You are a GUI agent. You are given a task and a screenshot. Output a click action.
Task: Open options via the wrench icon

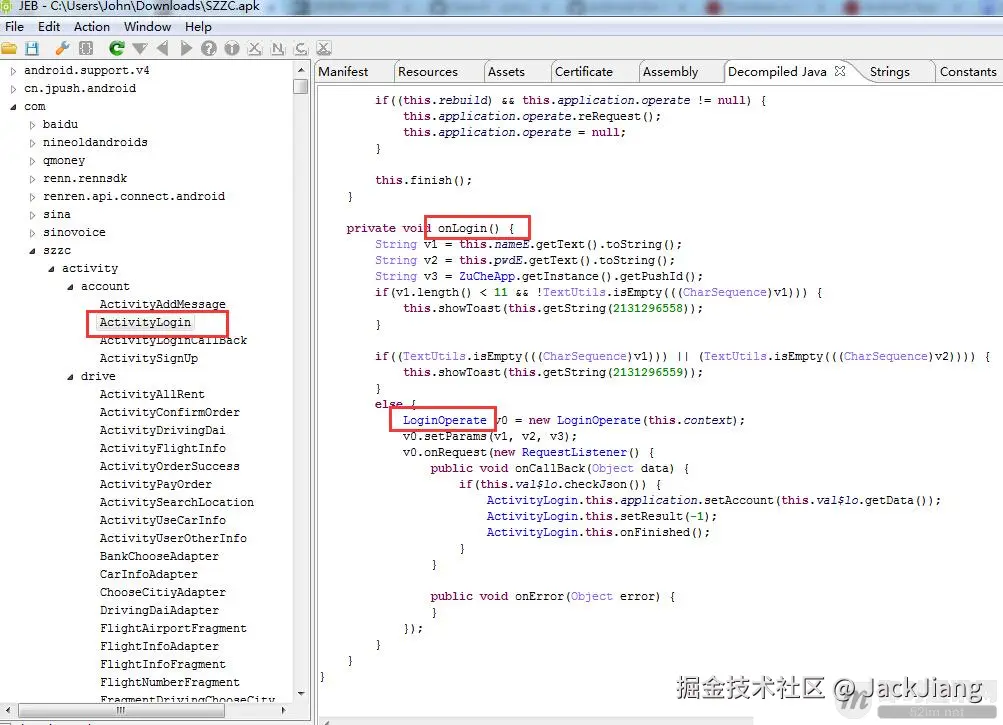(62, 49)
